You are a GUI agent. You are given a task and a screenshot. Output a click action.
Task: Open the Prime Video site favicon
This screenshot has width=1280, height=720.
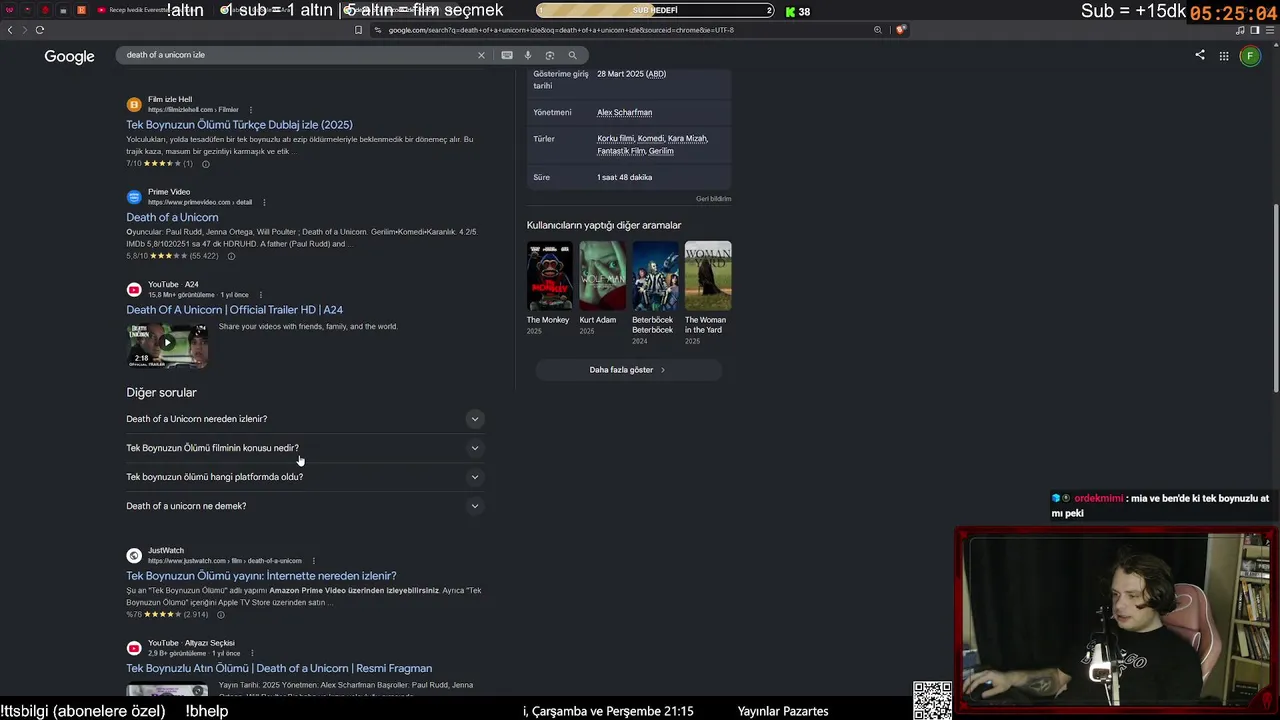click(x=134, y=197)
